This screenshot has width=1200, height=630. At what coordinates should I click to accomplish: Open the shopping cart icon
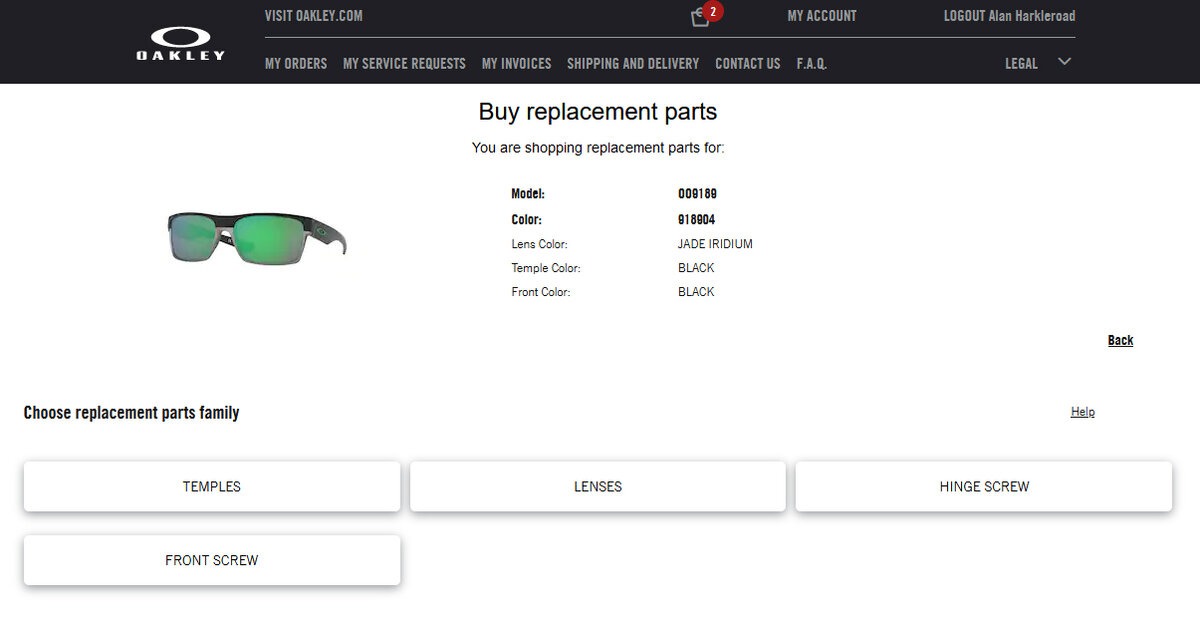(x=701, y=17)
